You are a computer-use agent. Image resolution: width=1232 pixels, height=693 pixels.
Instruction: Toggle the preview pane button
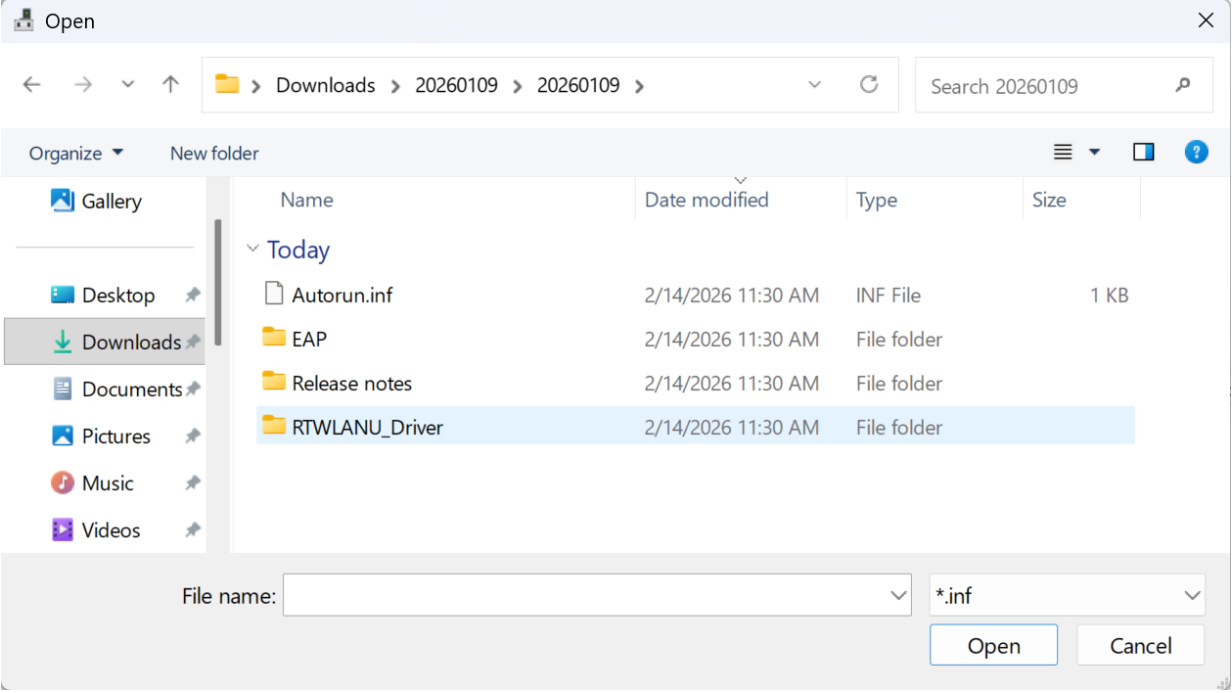[1143, 152]
